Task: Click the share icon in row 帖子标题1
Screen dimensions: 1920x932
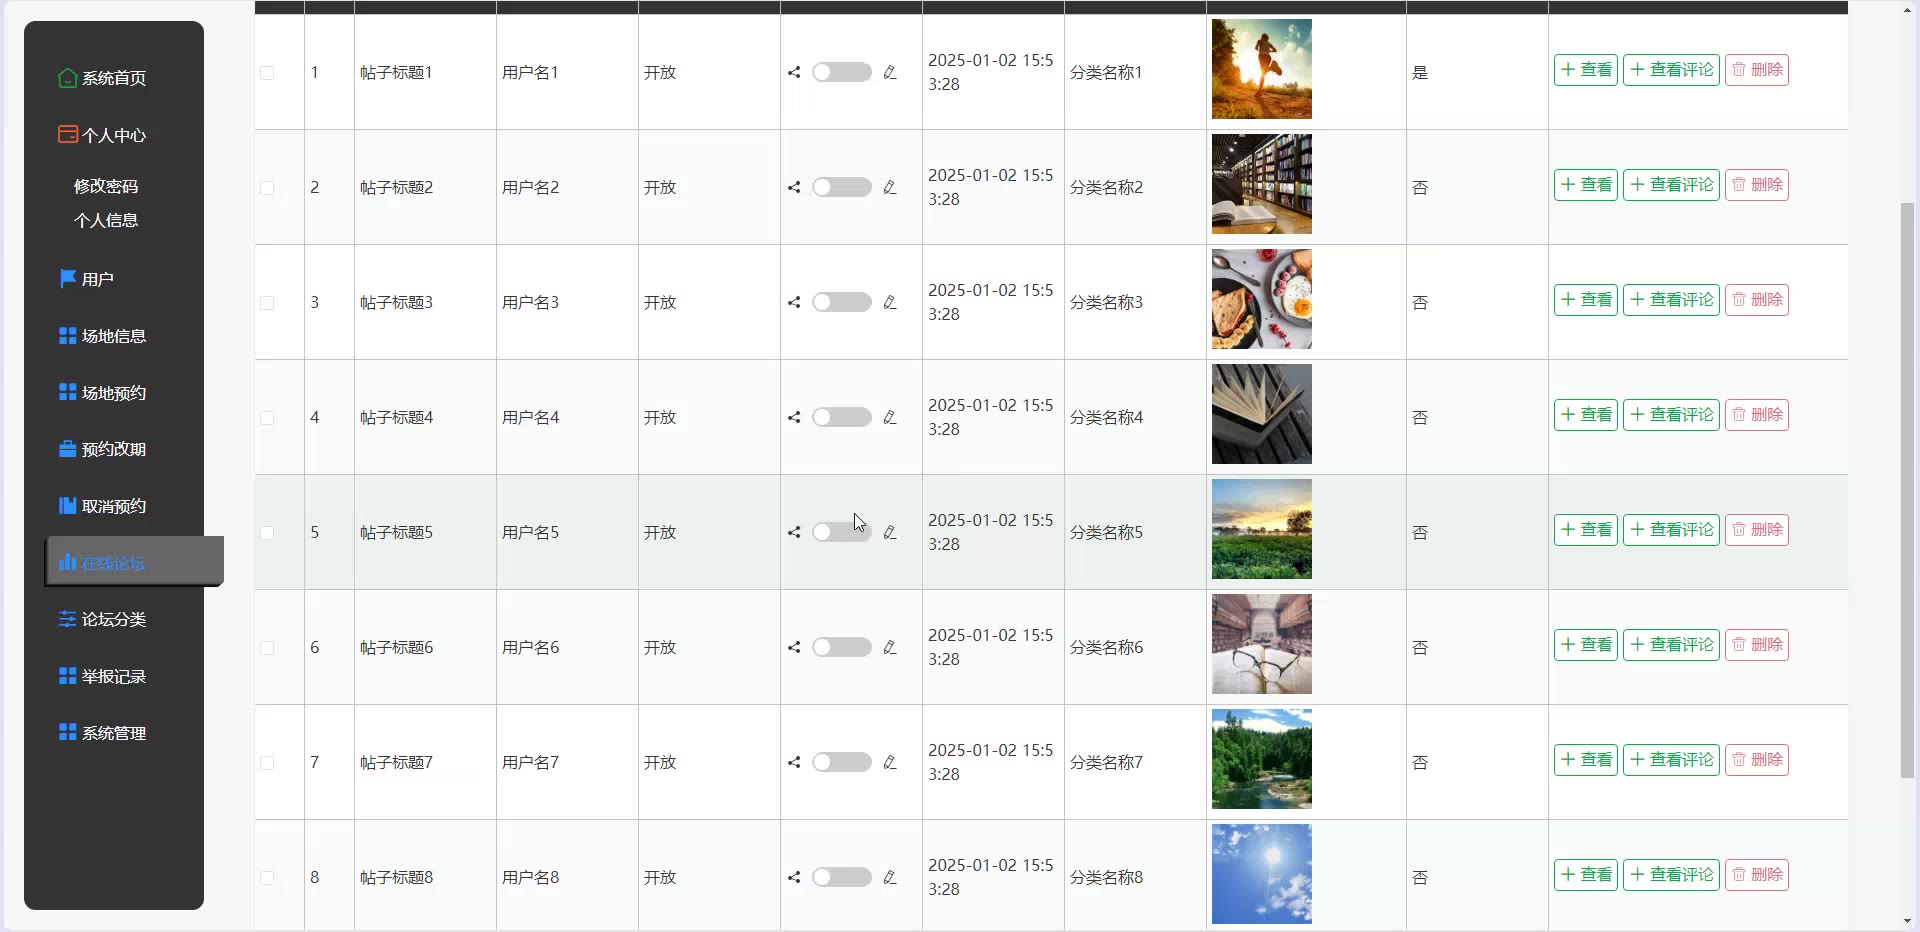Action: tap(794, 72)
